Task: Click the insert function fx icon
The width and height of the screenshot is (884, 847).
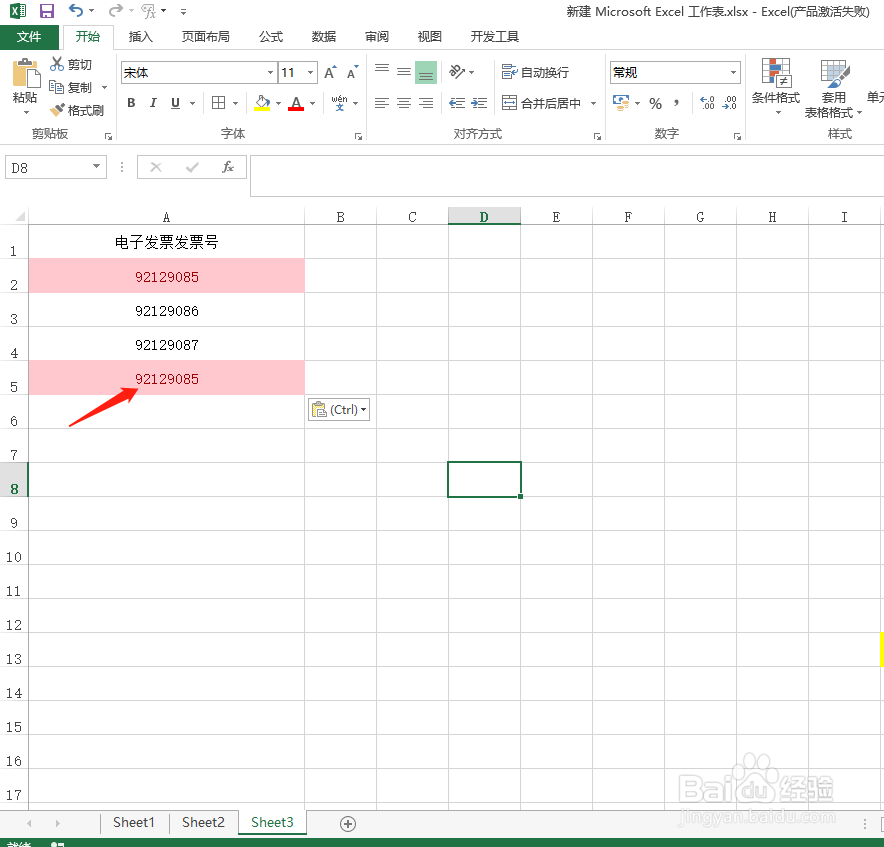Action: coord(228,167)
